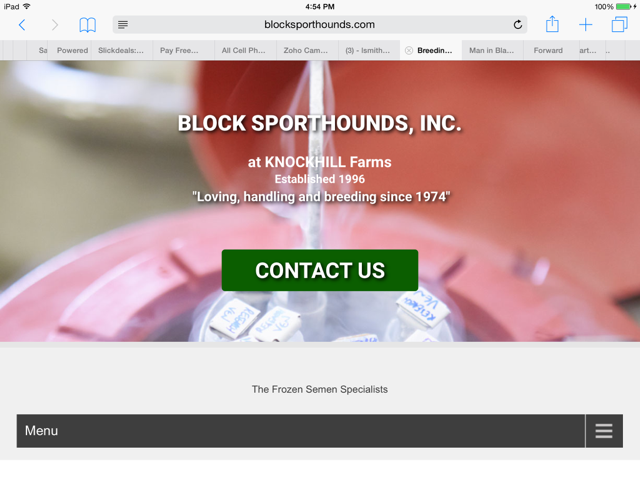This screenshot has height=480, width=640.
Task: Expand the dark Menu bar
Action: point(320,431)
